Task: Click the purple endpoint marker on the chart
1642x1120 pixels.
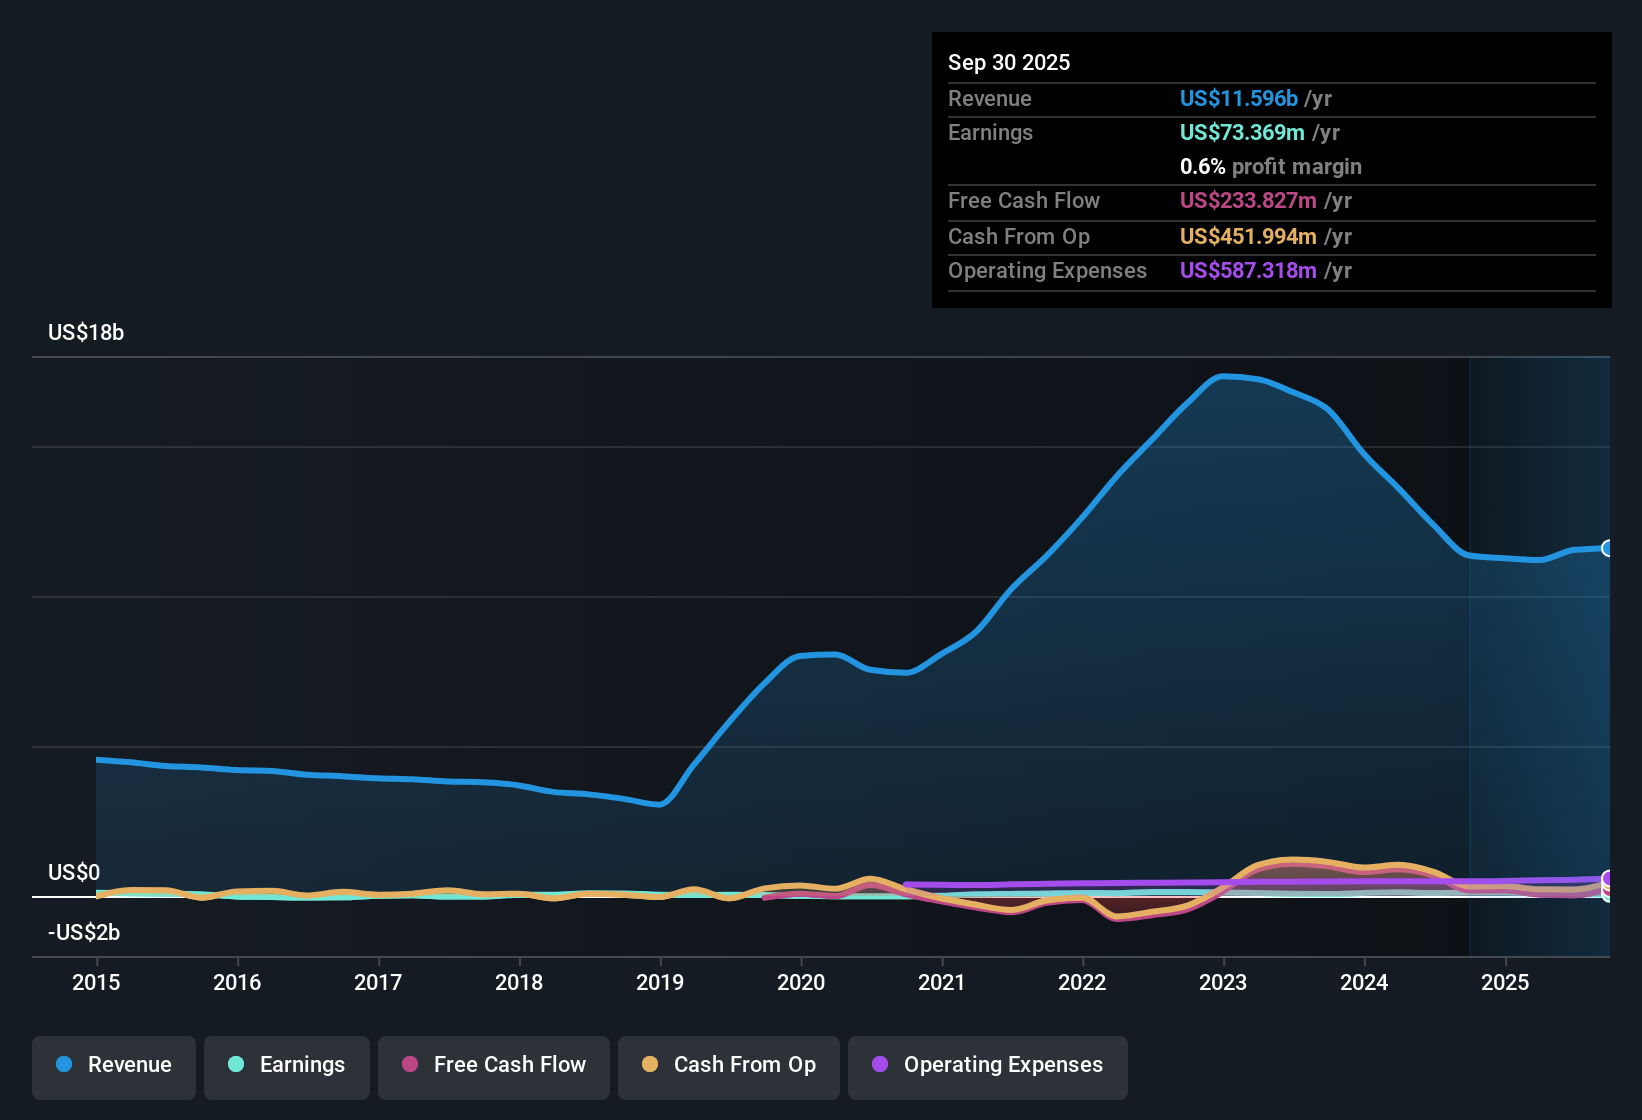Action: click(1606, 877)
